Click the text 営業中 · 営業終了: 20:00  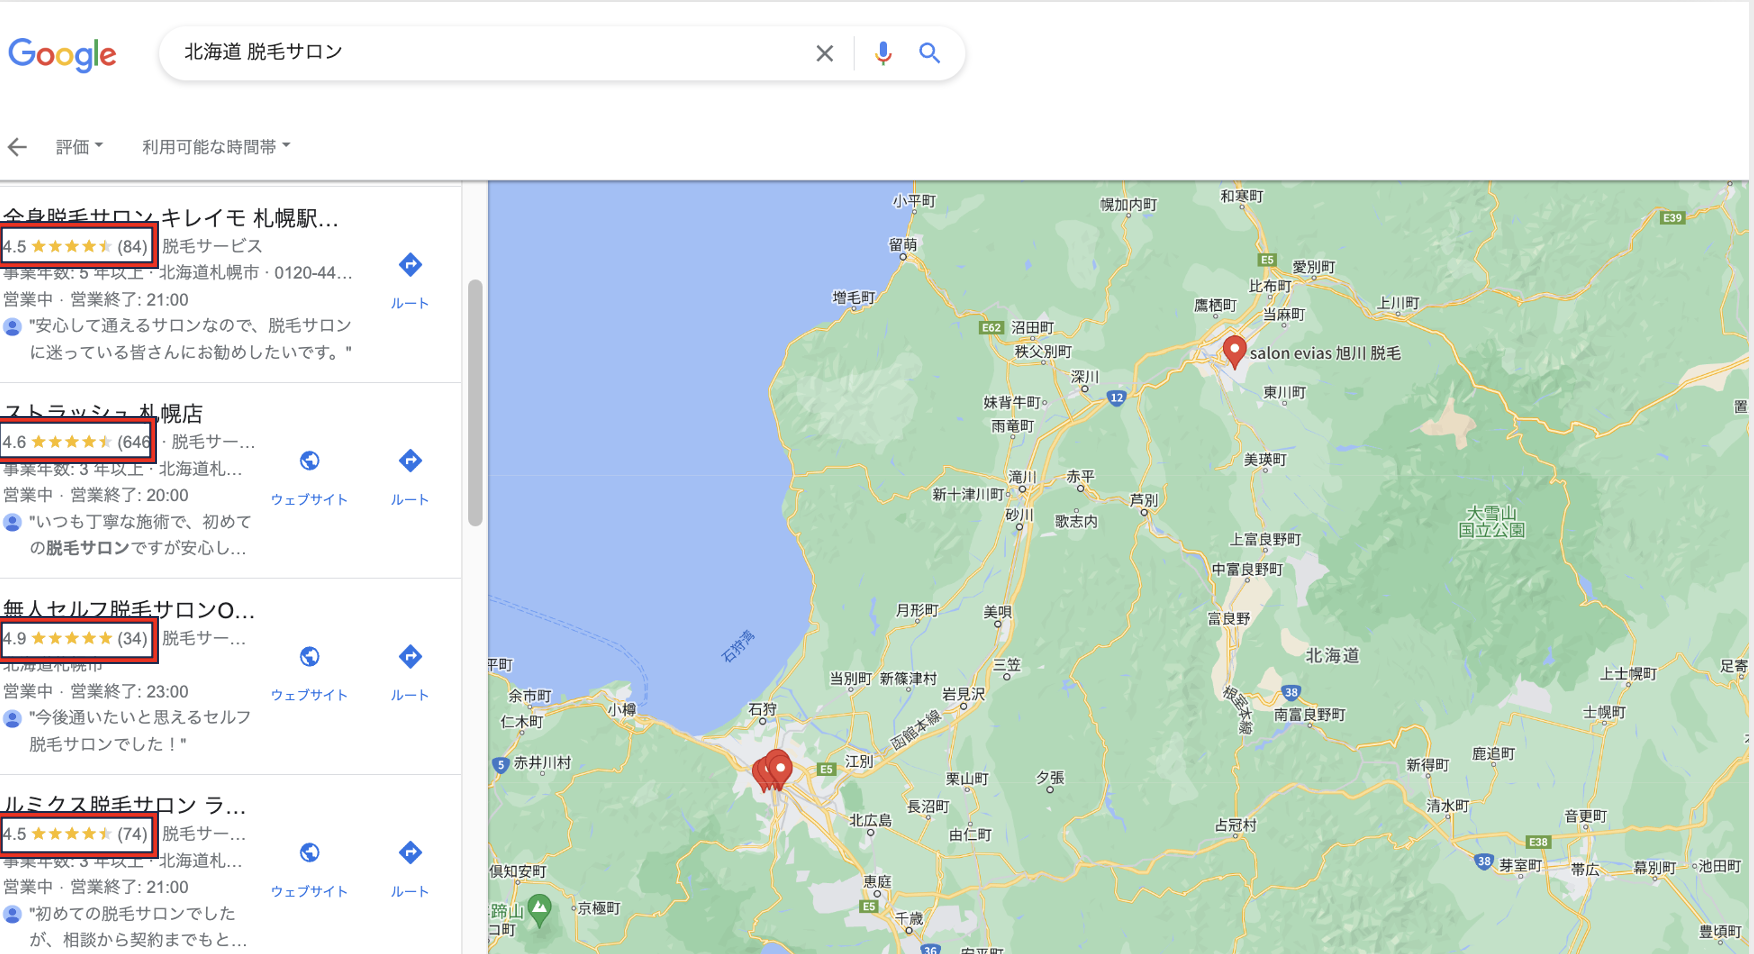96,495
